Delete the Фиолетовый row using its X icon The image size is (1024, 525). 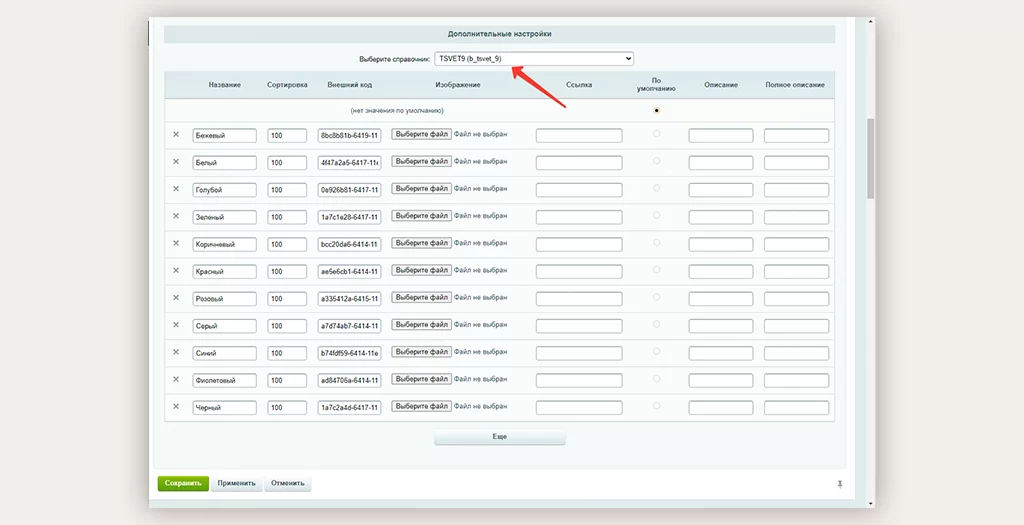tap(176, 379)
